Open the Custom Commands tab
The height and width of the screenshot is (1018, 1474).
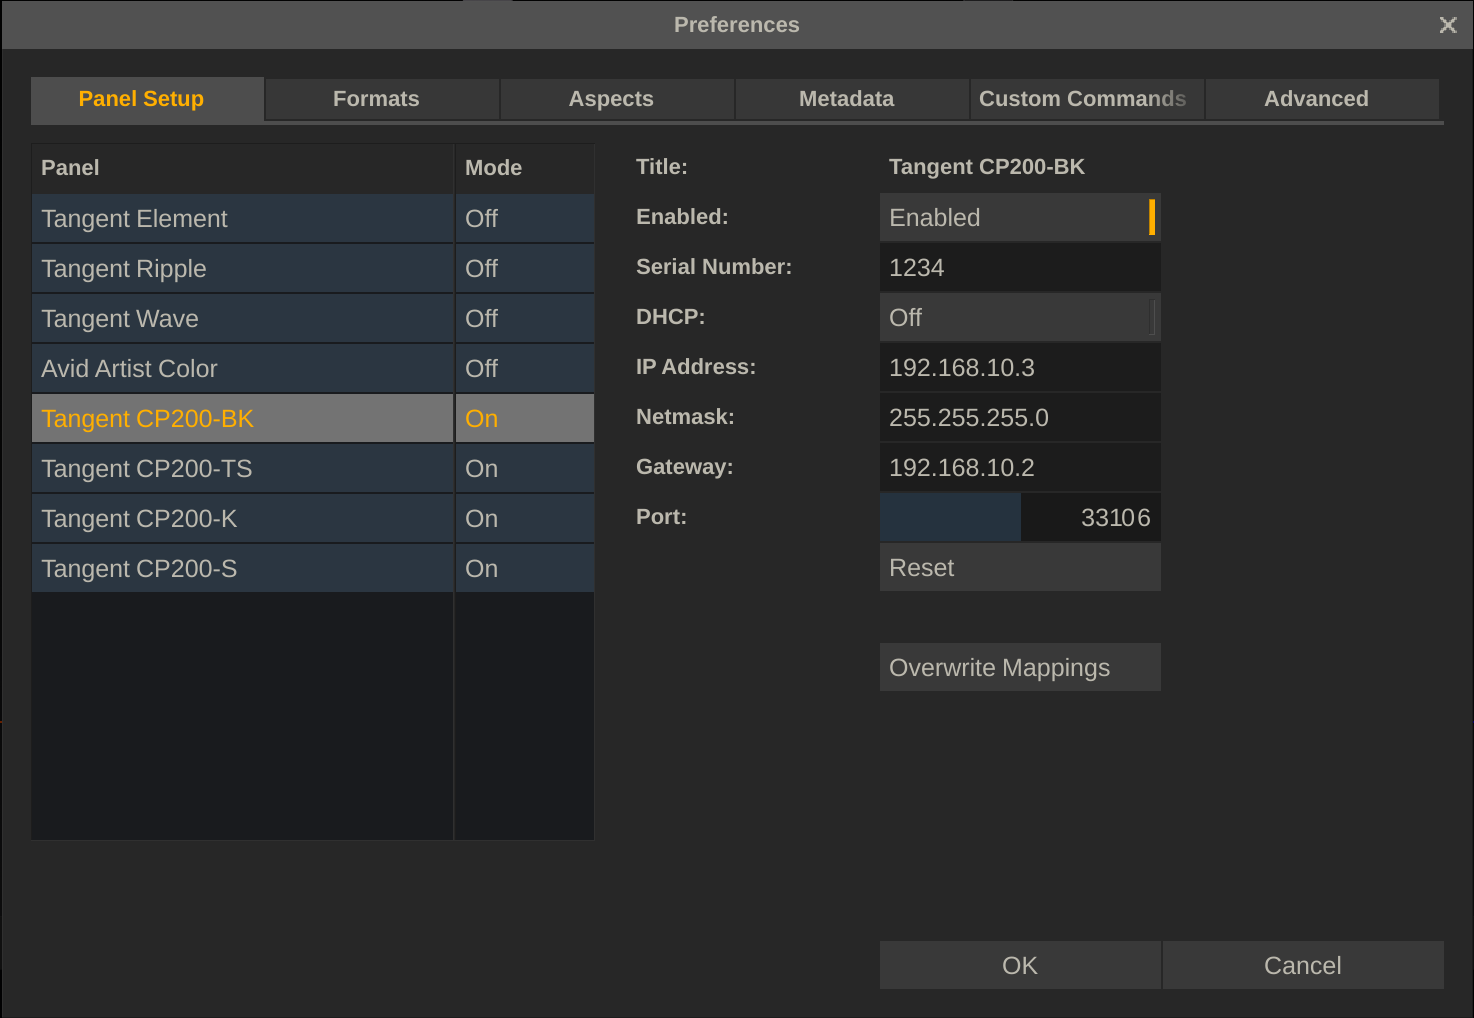click(1087, 99)
